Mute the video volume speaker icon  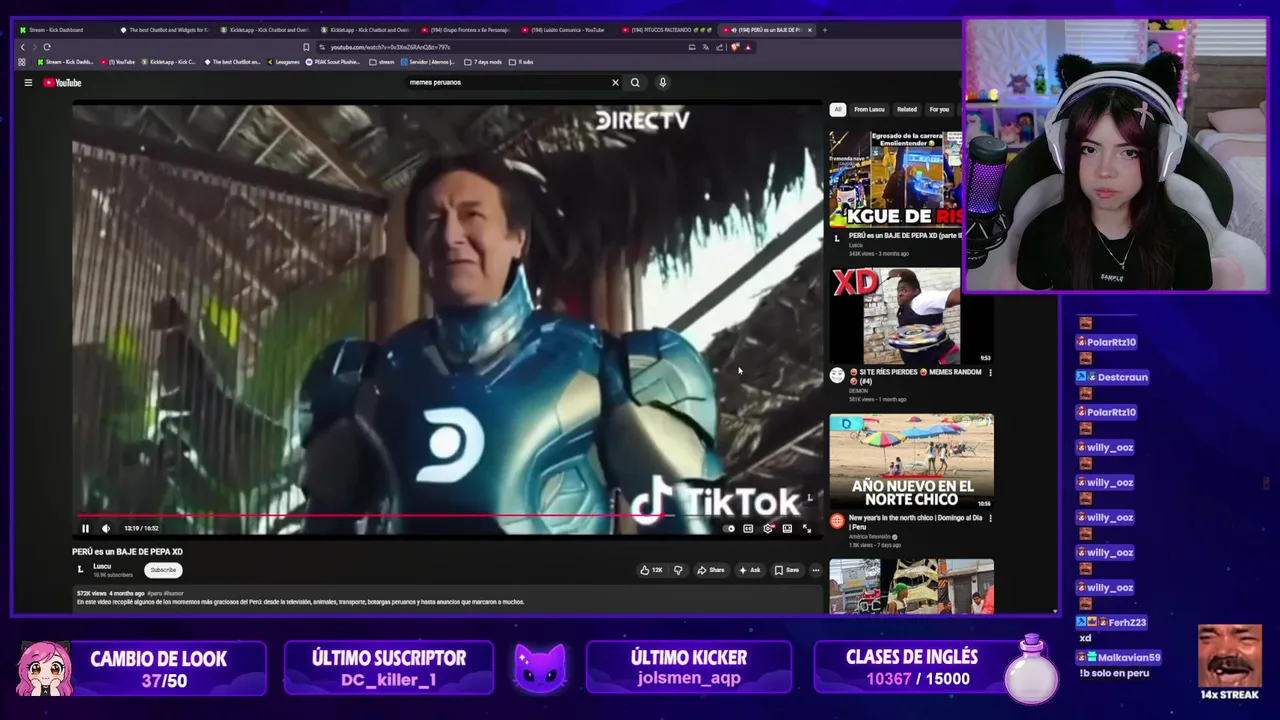[106, 528]
